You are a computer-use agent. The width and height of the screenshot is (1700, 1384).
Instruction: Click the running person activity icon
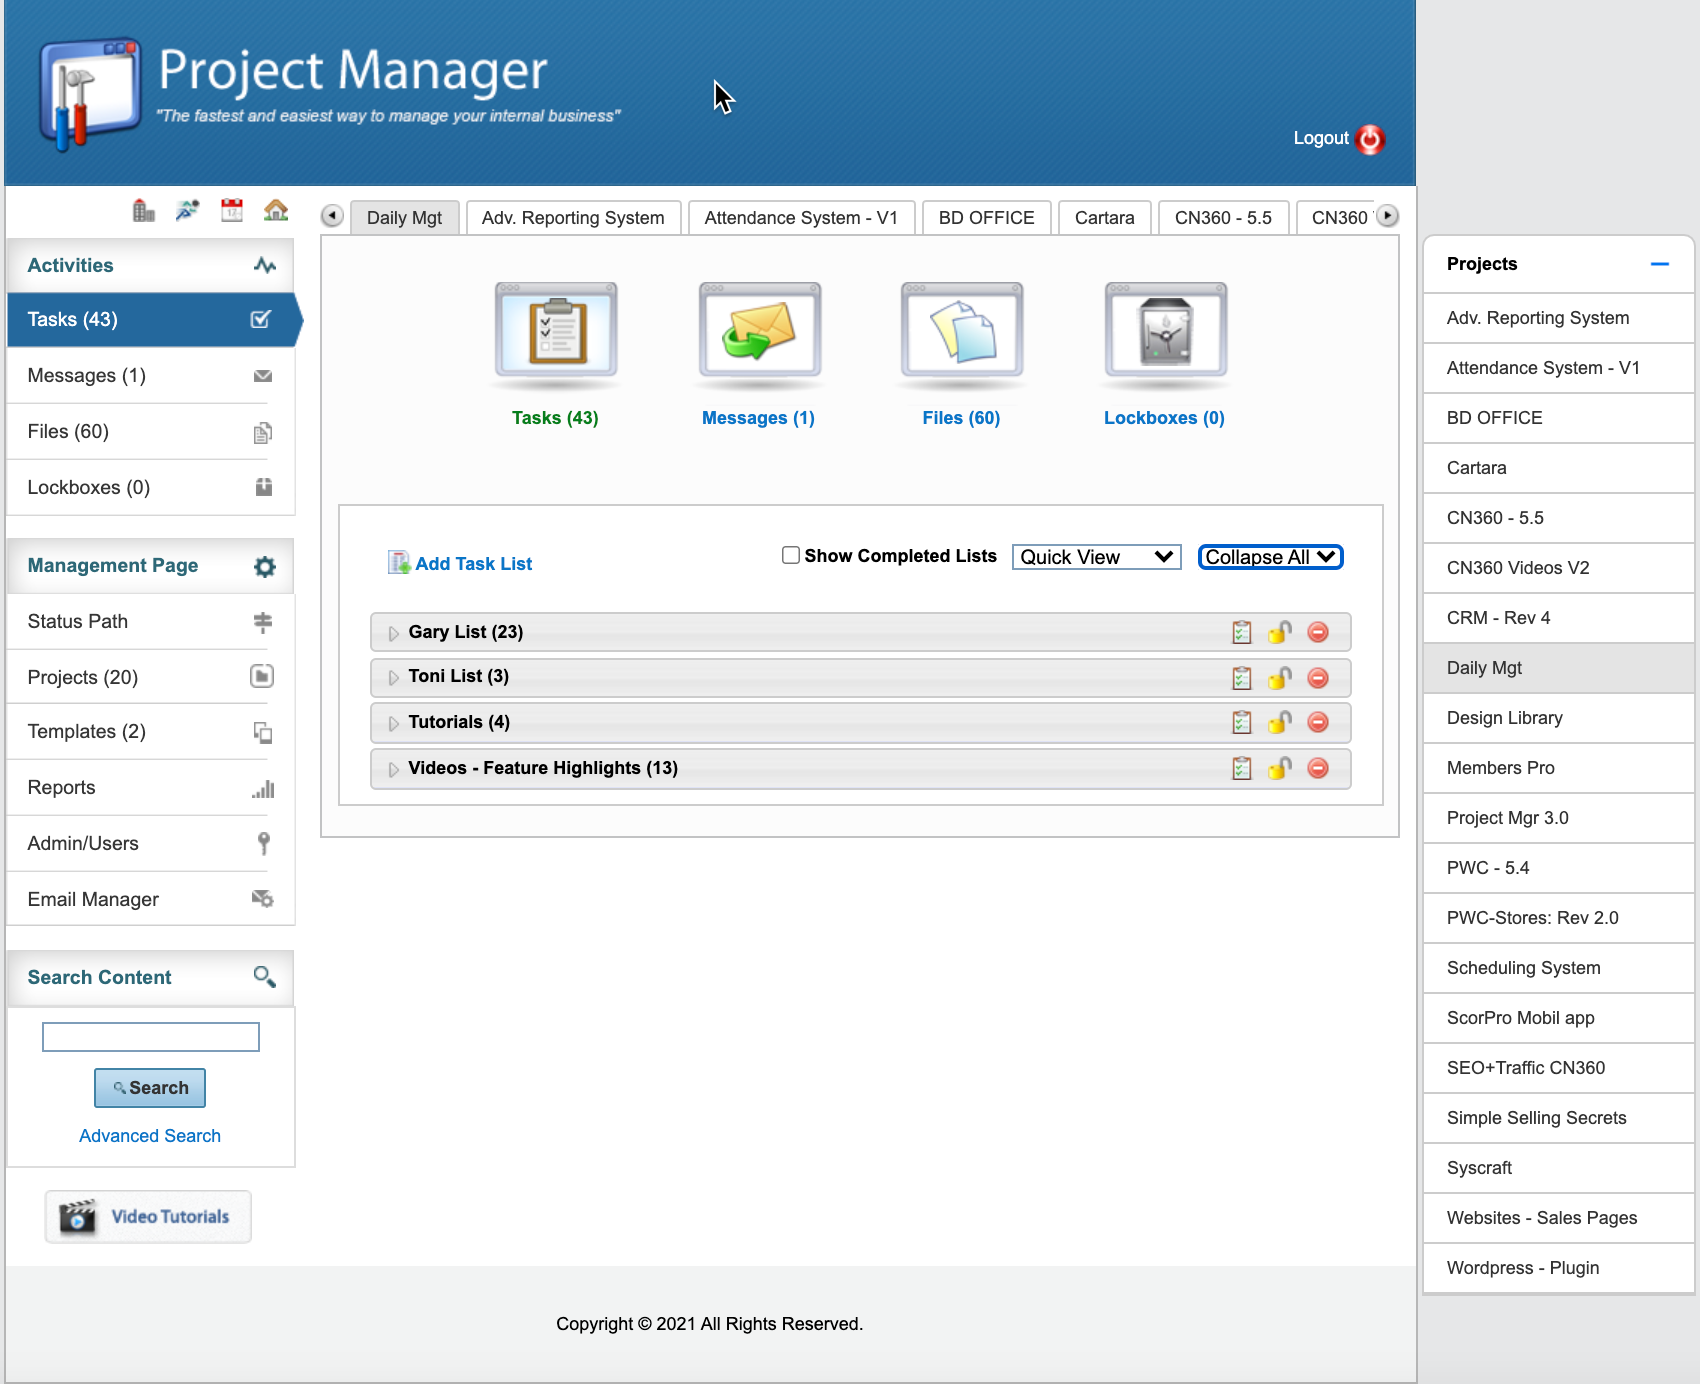tap(187, 211)
